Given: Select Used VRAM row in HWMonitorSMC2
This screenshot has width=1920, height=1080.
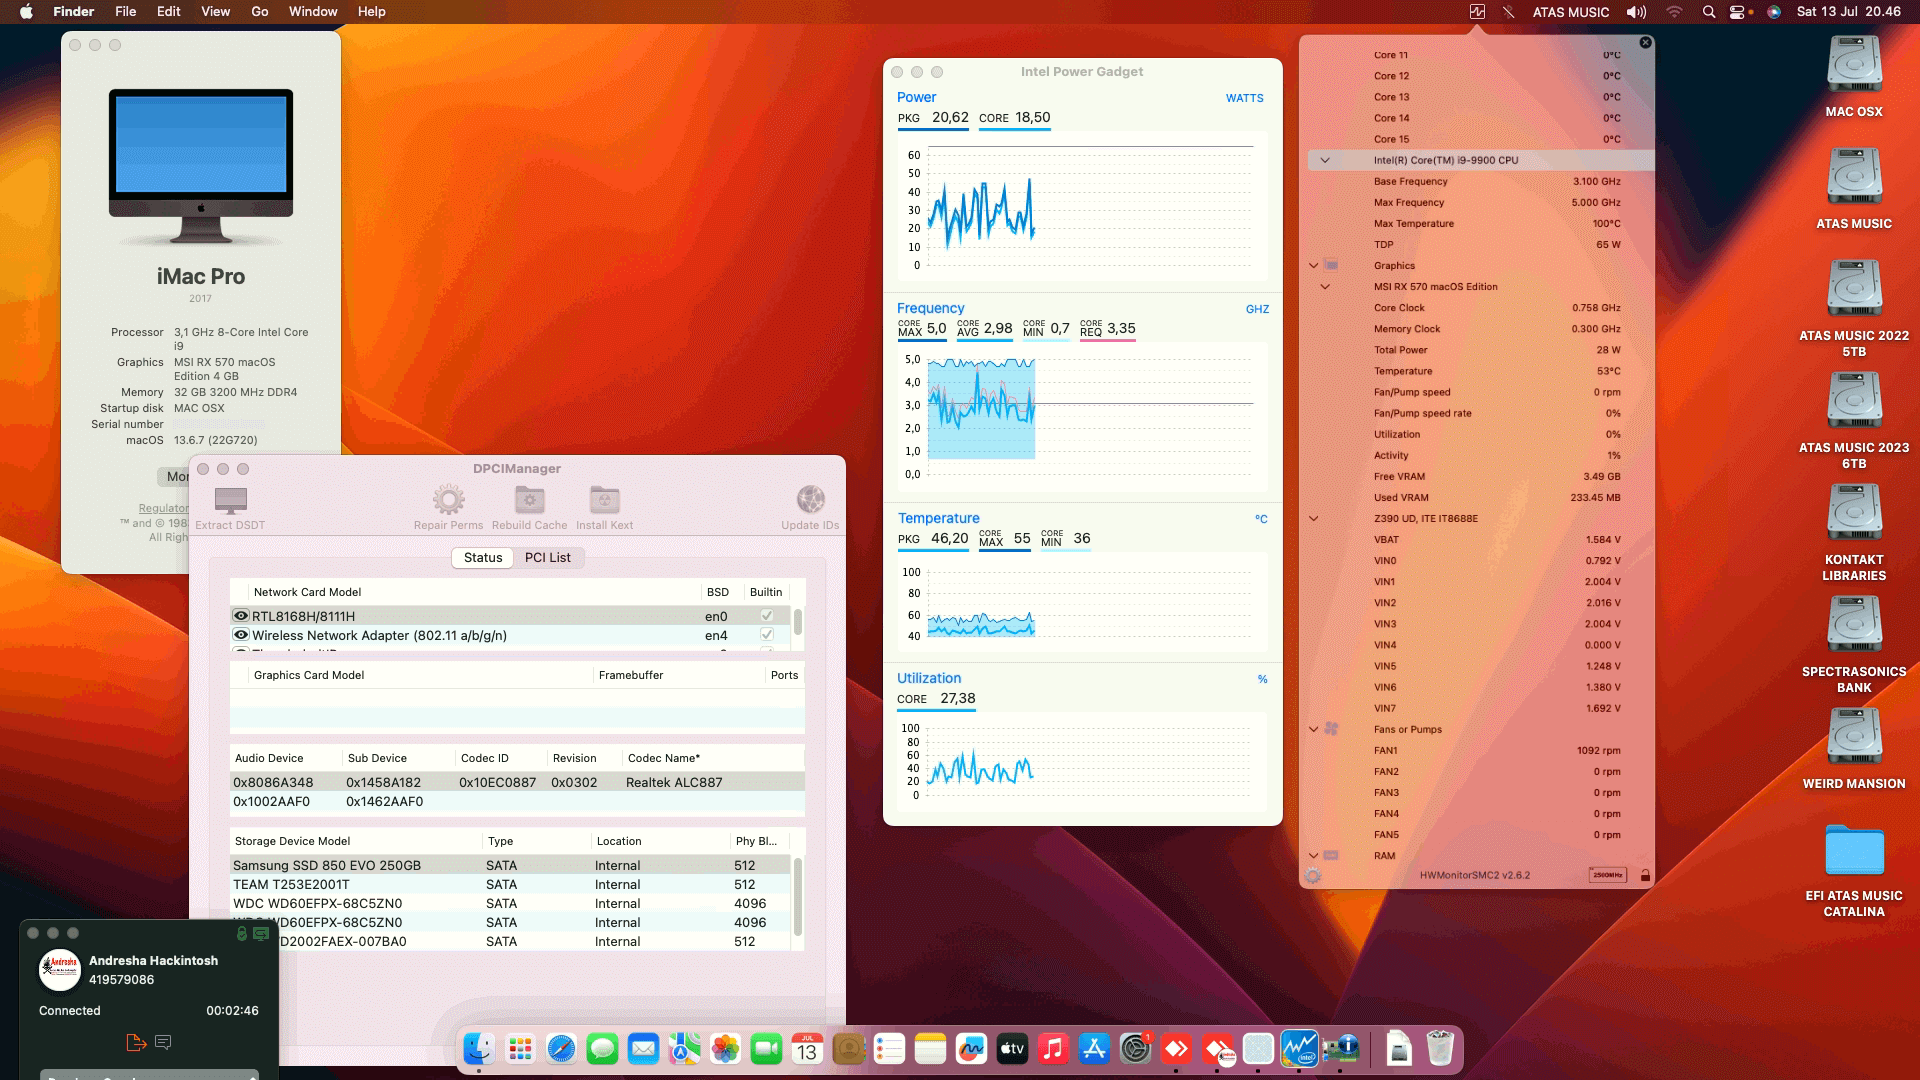Looking at the screenshot, I should pyautogui.click(x=1480, y=498).
